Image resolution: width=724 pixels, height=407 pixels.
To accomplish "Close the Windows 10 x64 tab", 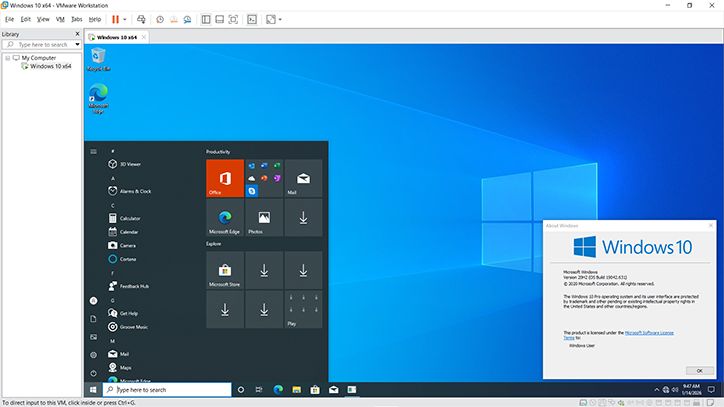I will click(144, 37).
